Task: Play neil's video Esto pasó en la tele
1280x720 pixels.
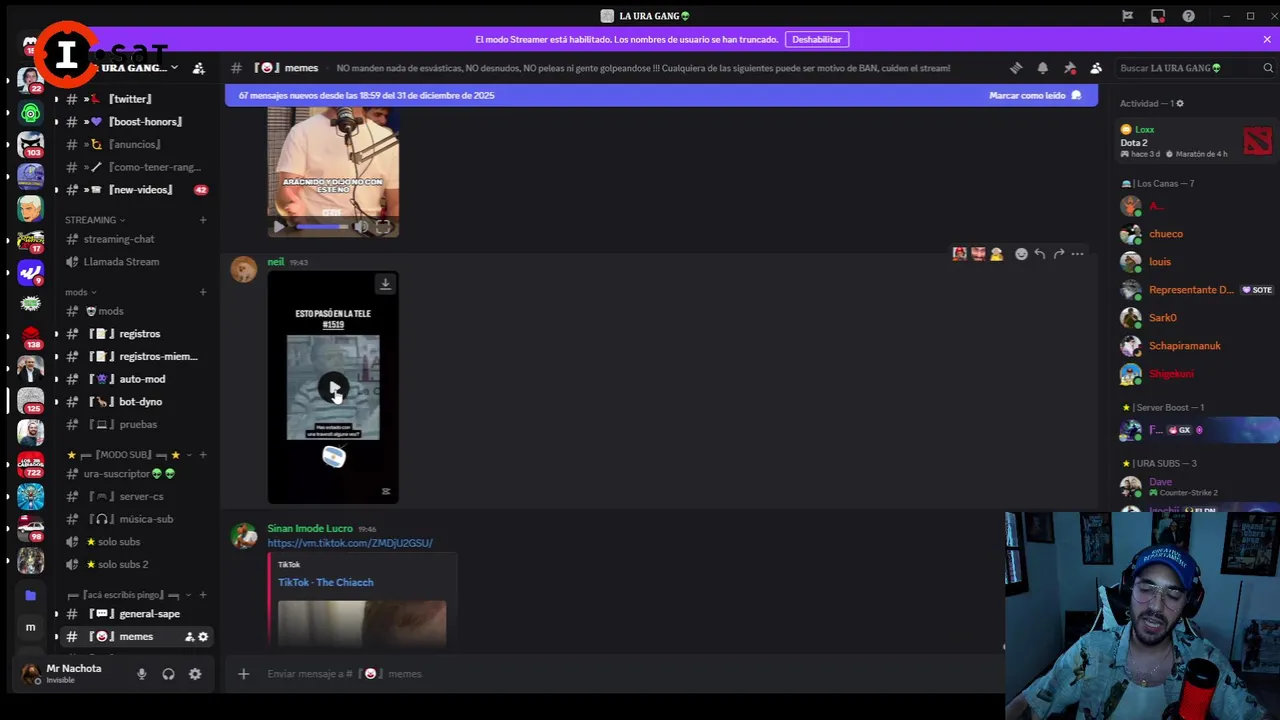Action: coord(333,387)
